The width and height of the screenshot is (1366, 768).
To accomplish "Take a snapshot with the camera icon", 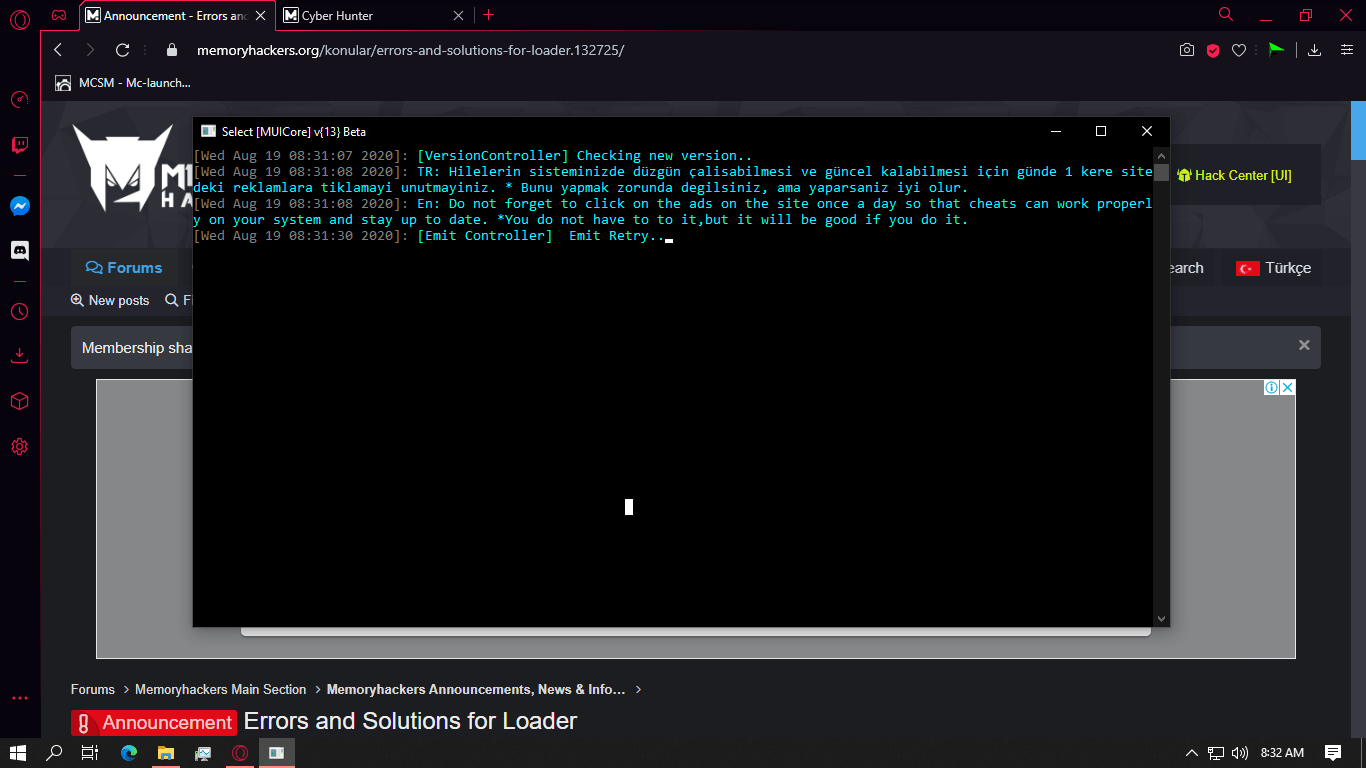I will coord(1187,50).
